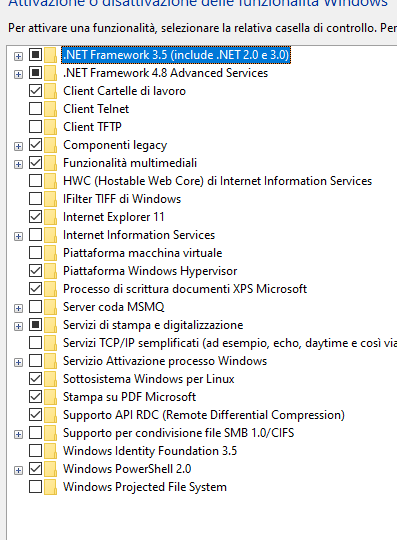Check Windows Identity Foundation 3.5 box

35,450
